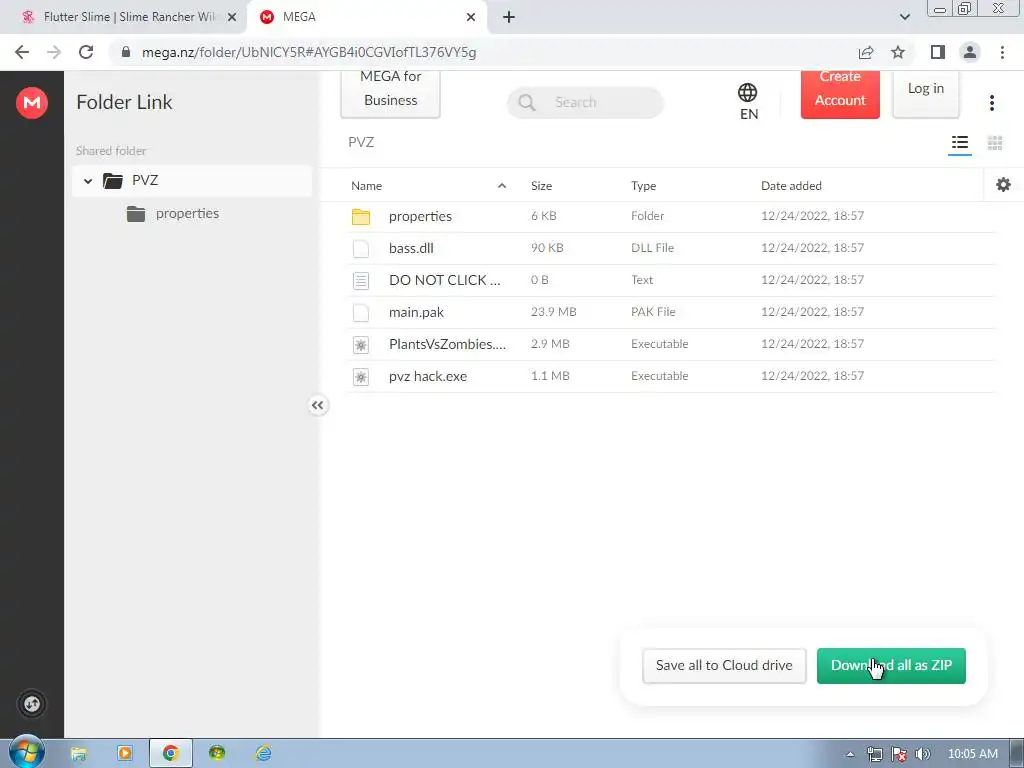Click pvz hack.exe executable icon
Screen dimensions: 1024x768
pos(360,376)
